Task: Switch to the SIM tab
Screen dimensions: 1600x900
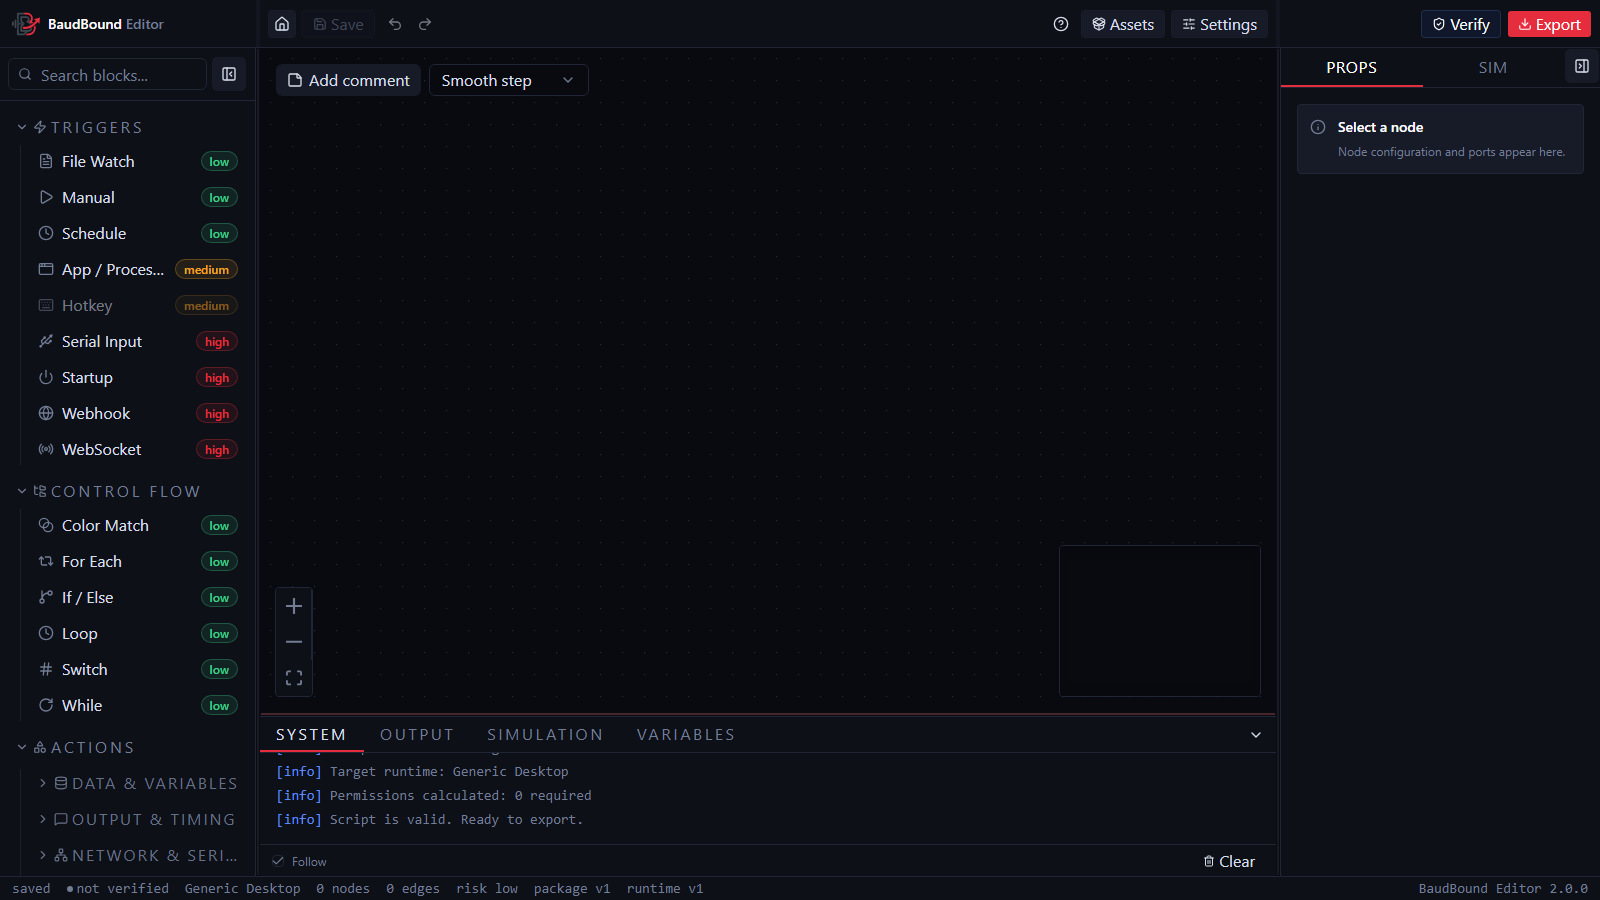Action: pyautogui.click(x=1492, y=67)
